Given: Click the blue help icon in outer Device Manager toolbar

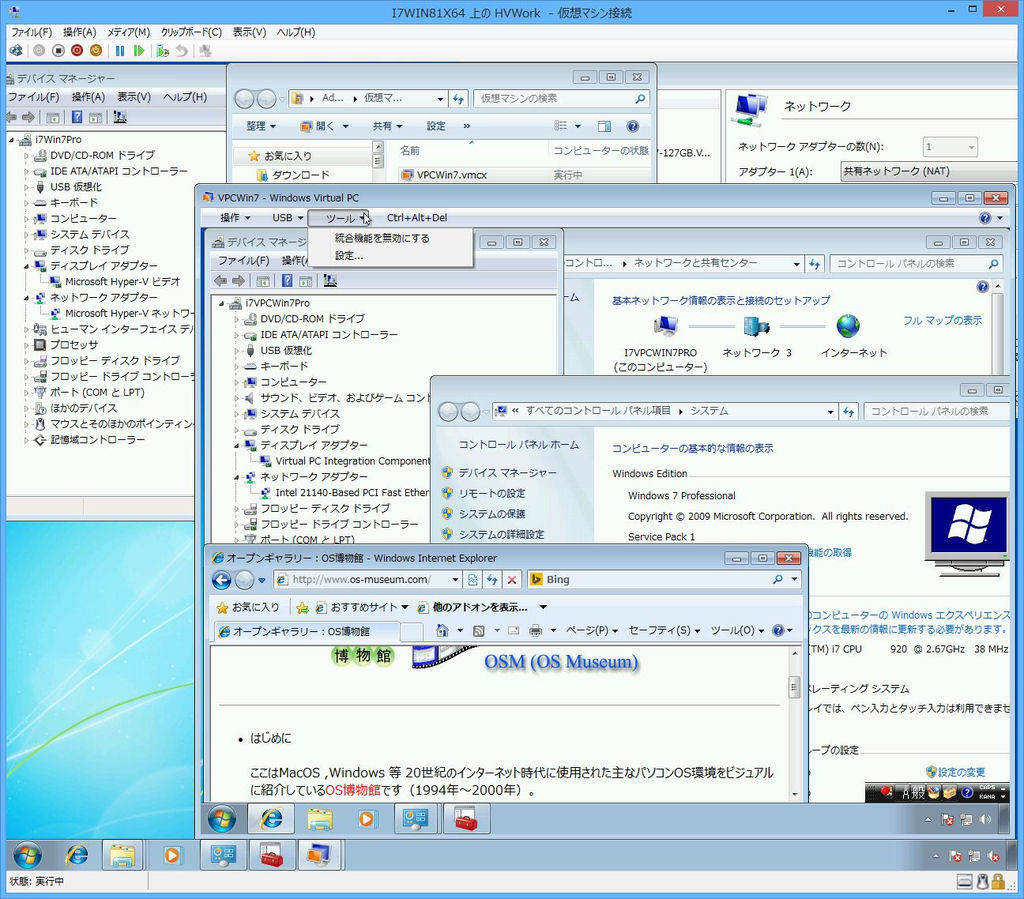Looking at the screenshot, I should pos(77,117).
